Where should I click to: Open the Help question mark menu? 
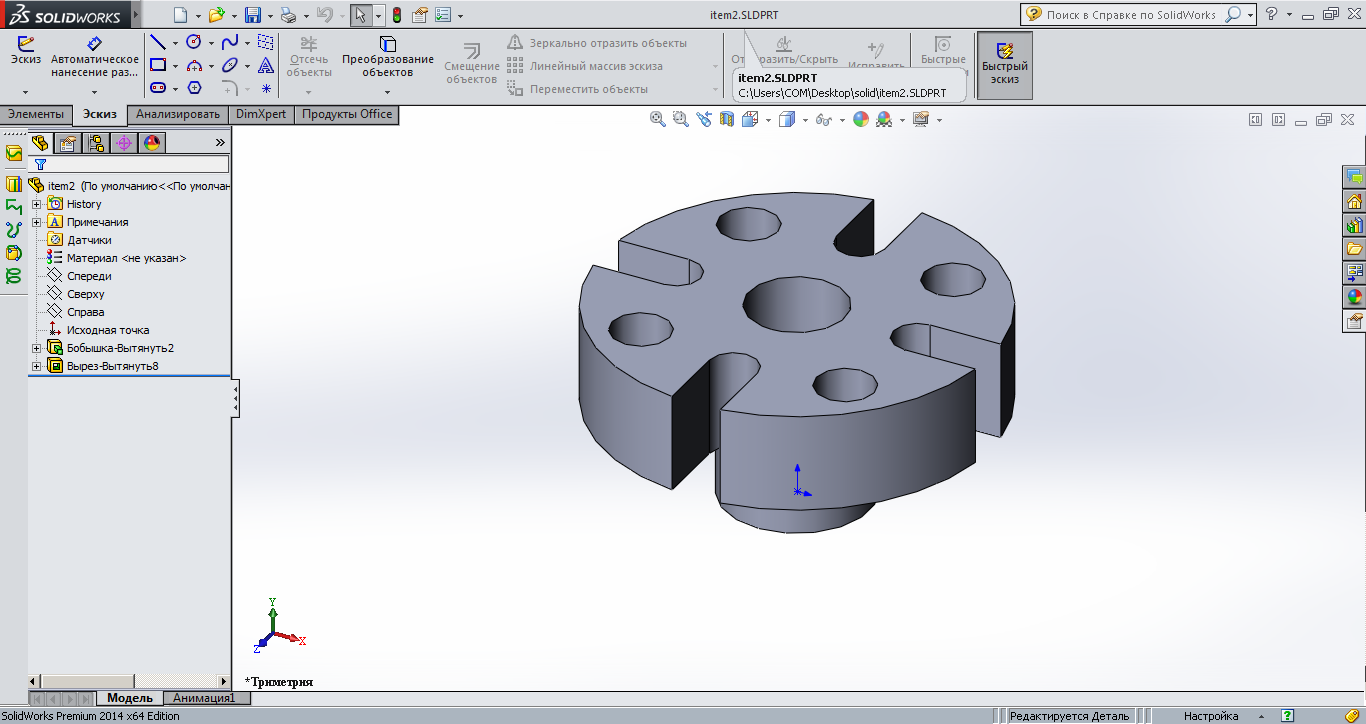(1271, 15)
